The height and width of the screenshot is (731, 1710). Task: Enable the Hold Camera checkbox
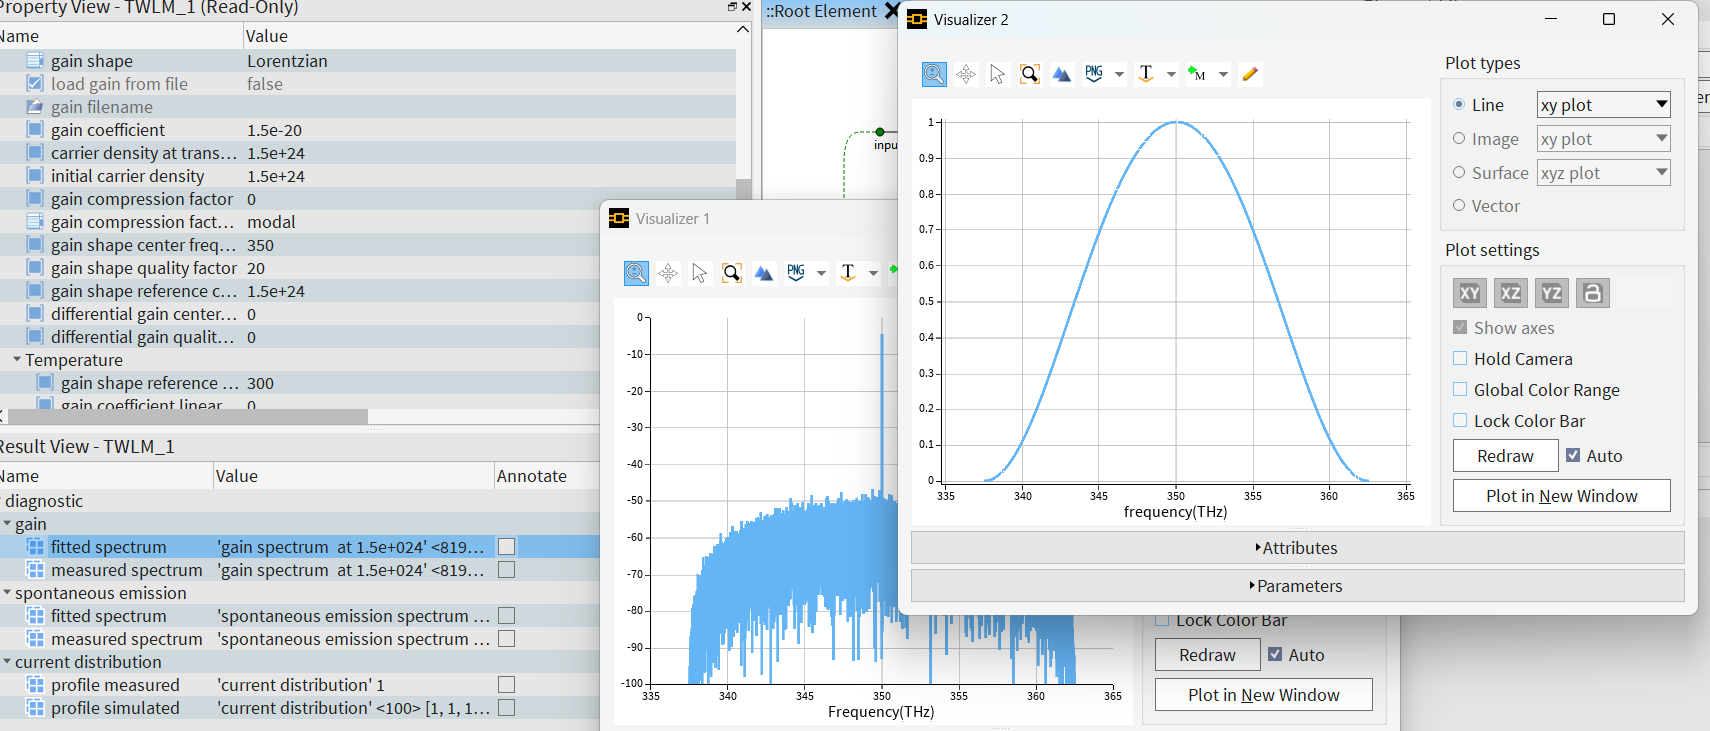tap(1460, 358)
